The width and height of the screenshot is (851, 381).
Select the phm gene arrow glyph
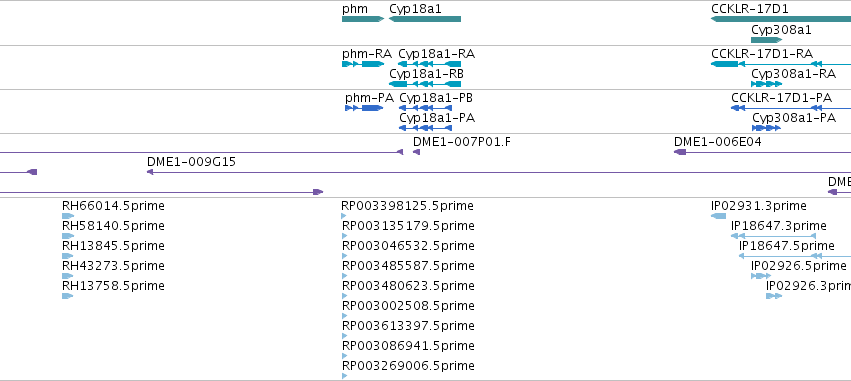pos(363,19)
